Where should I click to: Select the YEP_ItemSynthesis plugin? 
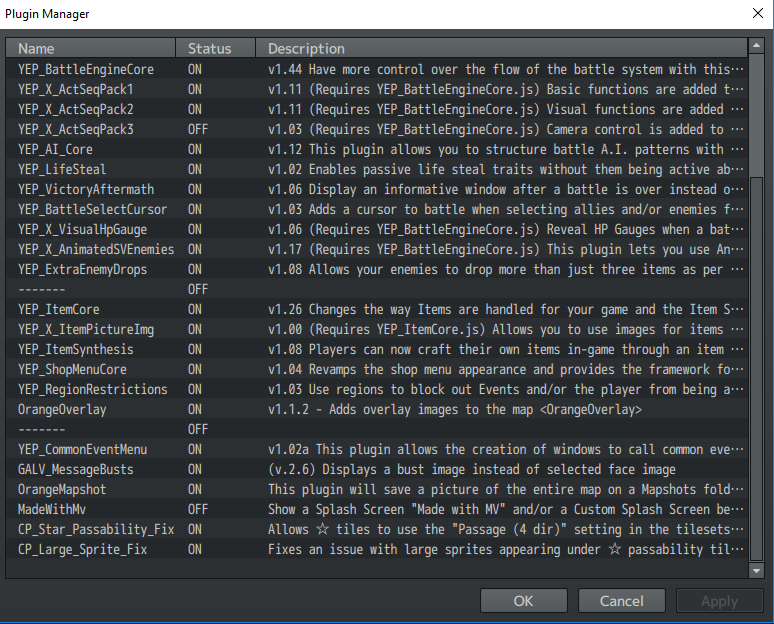377,349
